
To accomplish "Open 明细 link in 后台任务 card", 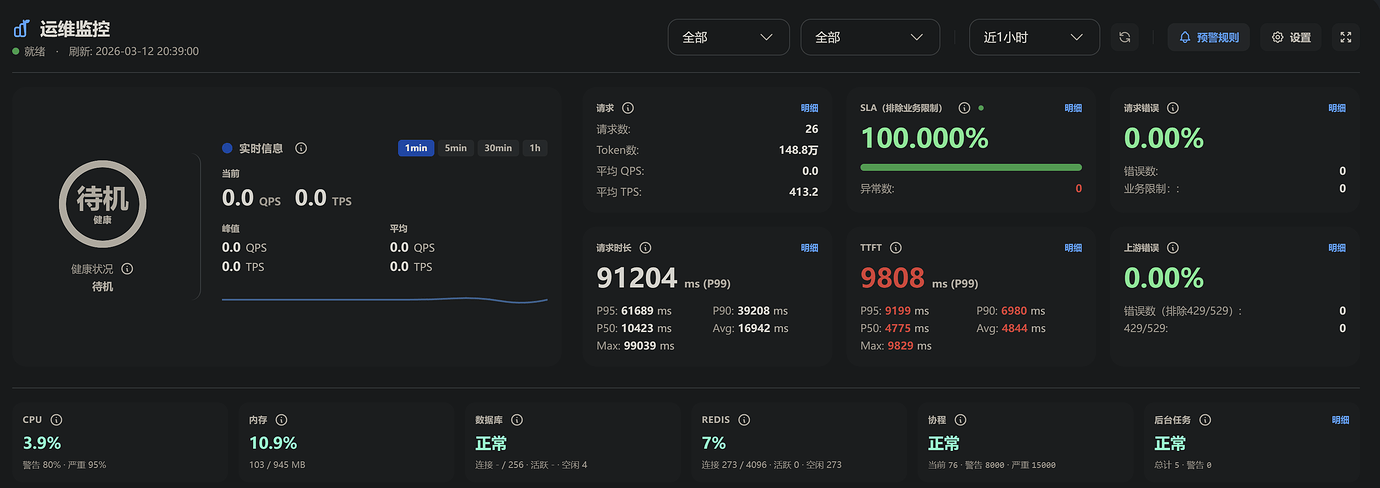I will click(x=1340, y=420).
